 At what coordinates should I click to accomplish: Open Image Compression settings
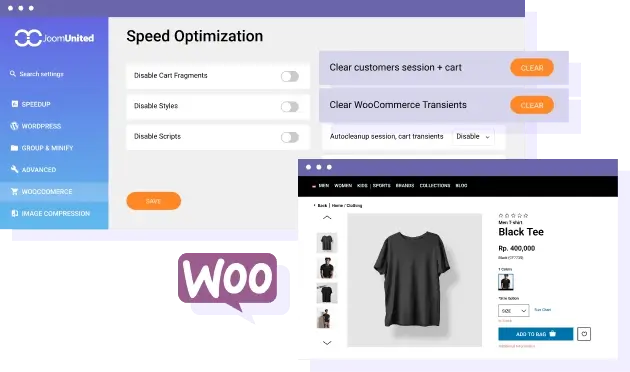[55, 213]
